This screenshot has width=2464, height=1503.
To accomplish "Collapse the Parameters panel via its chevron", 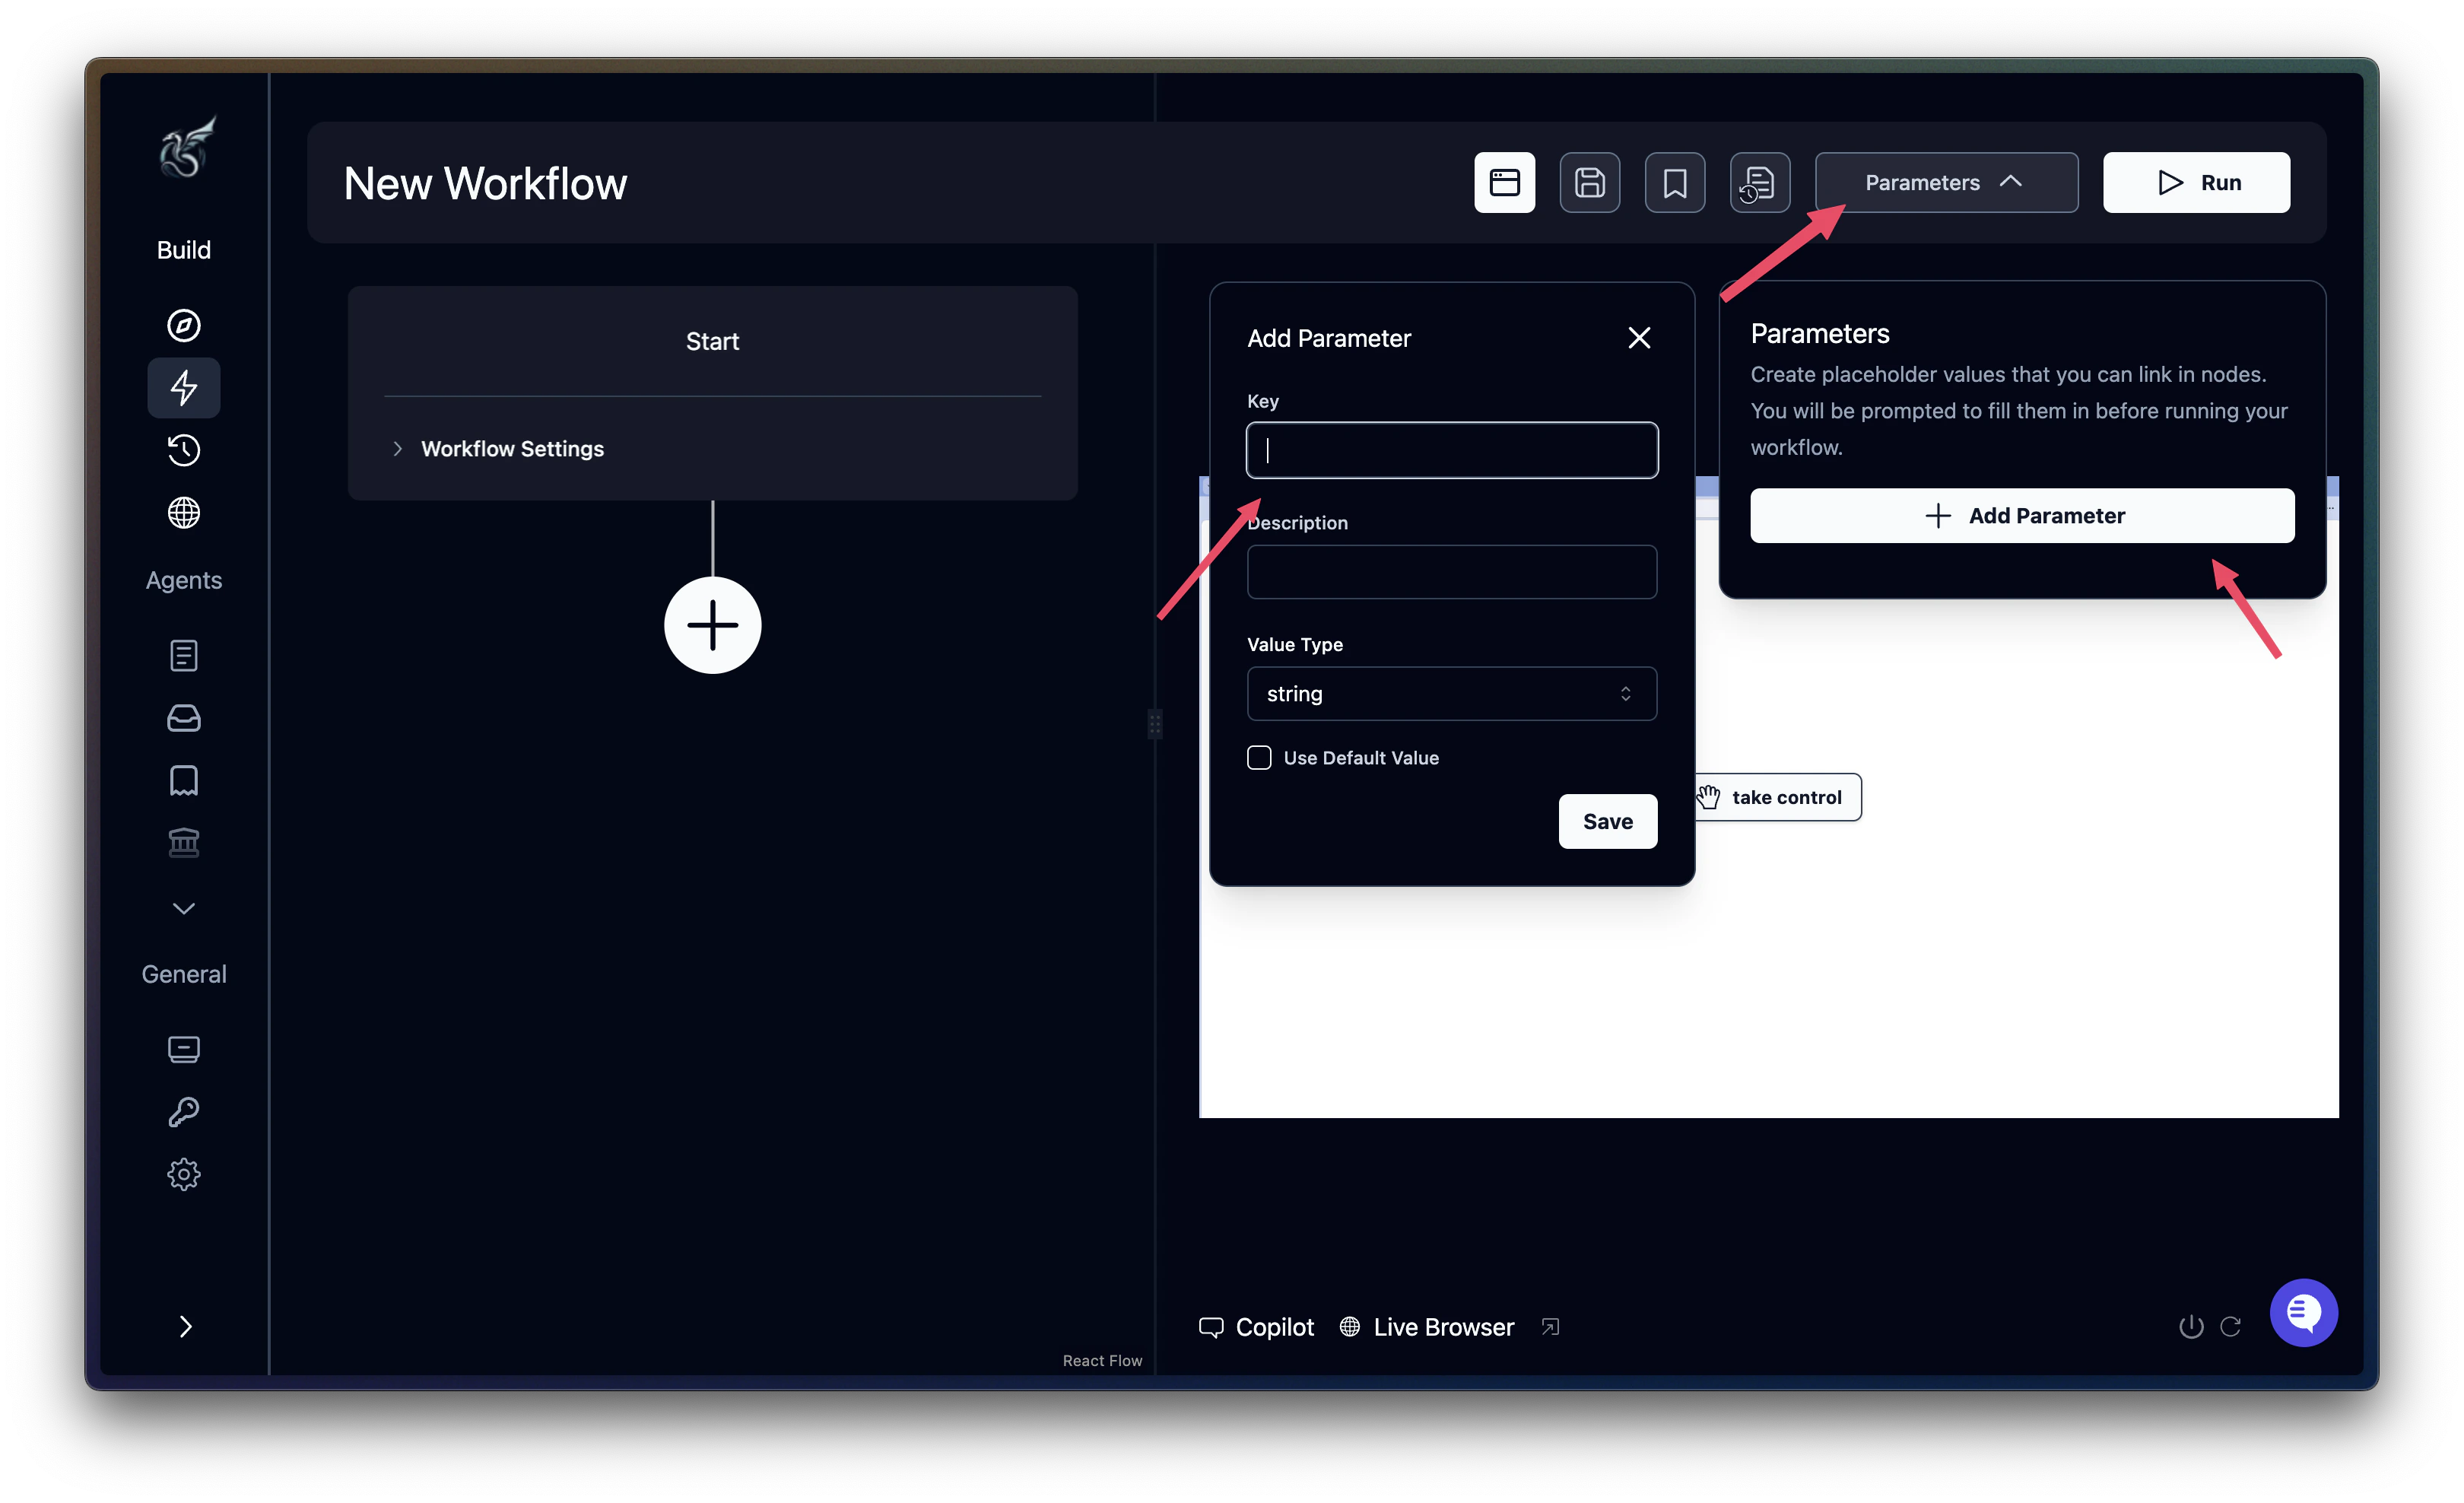I will coord(2011,182).
